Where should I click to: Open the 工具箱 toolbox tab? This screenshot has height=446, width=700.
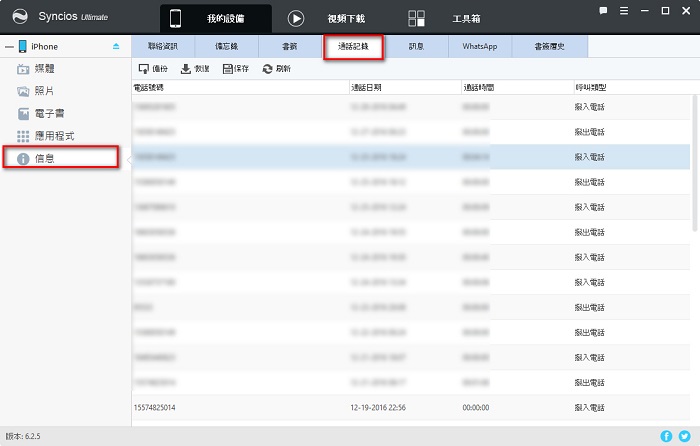[x=444, y=19]
